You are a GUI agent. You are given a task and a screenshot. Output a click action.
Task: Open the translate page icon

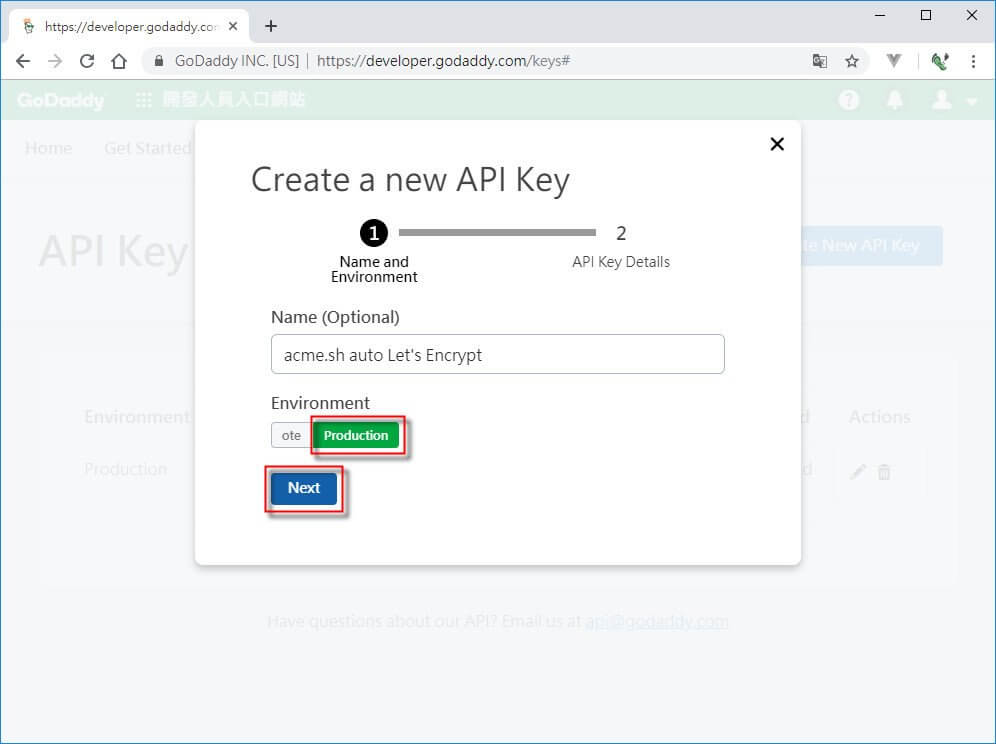[x=819, y=61]
